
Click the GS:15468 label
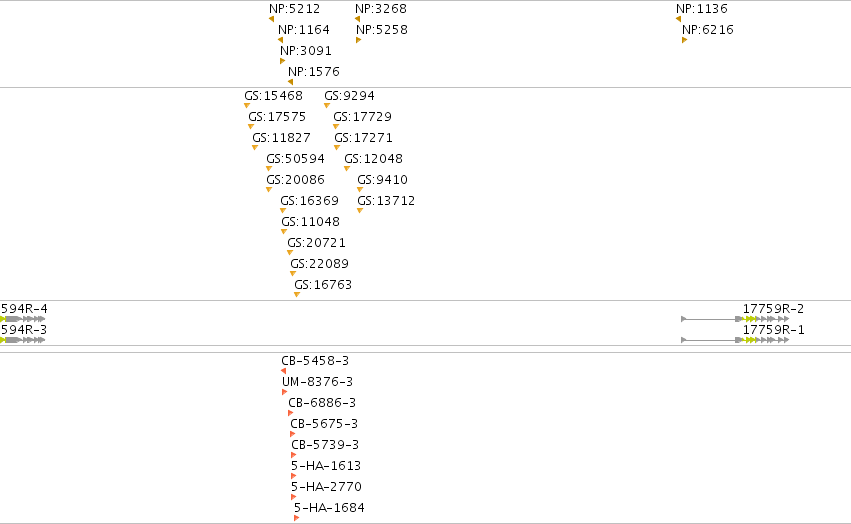click(274, 96)
